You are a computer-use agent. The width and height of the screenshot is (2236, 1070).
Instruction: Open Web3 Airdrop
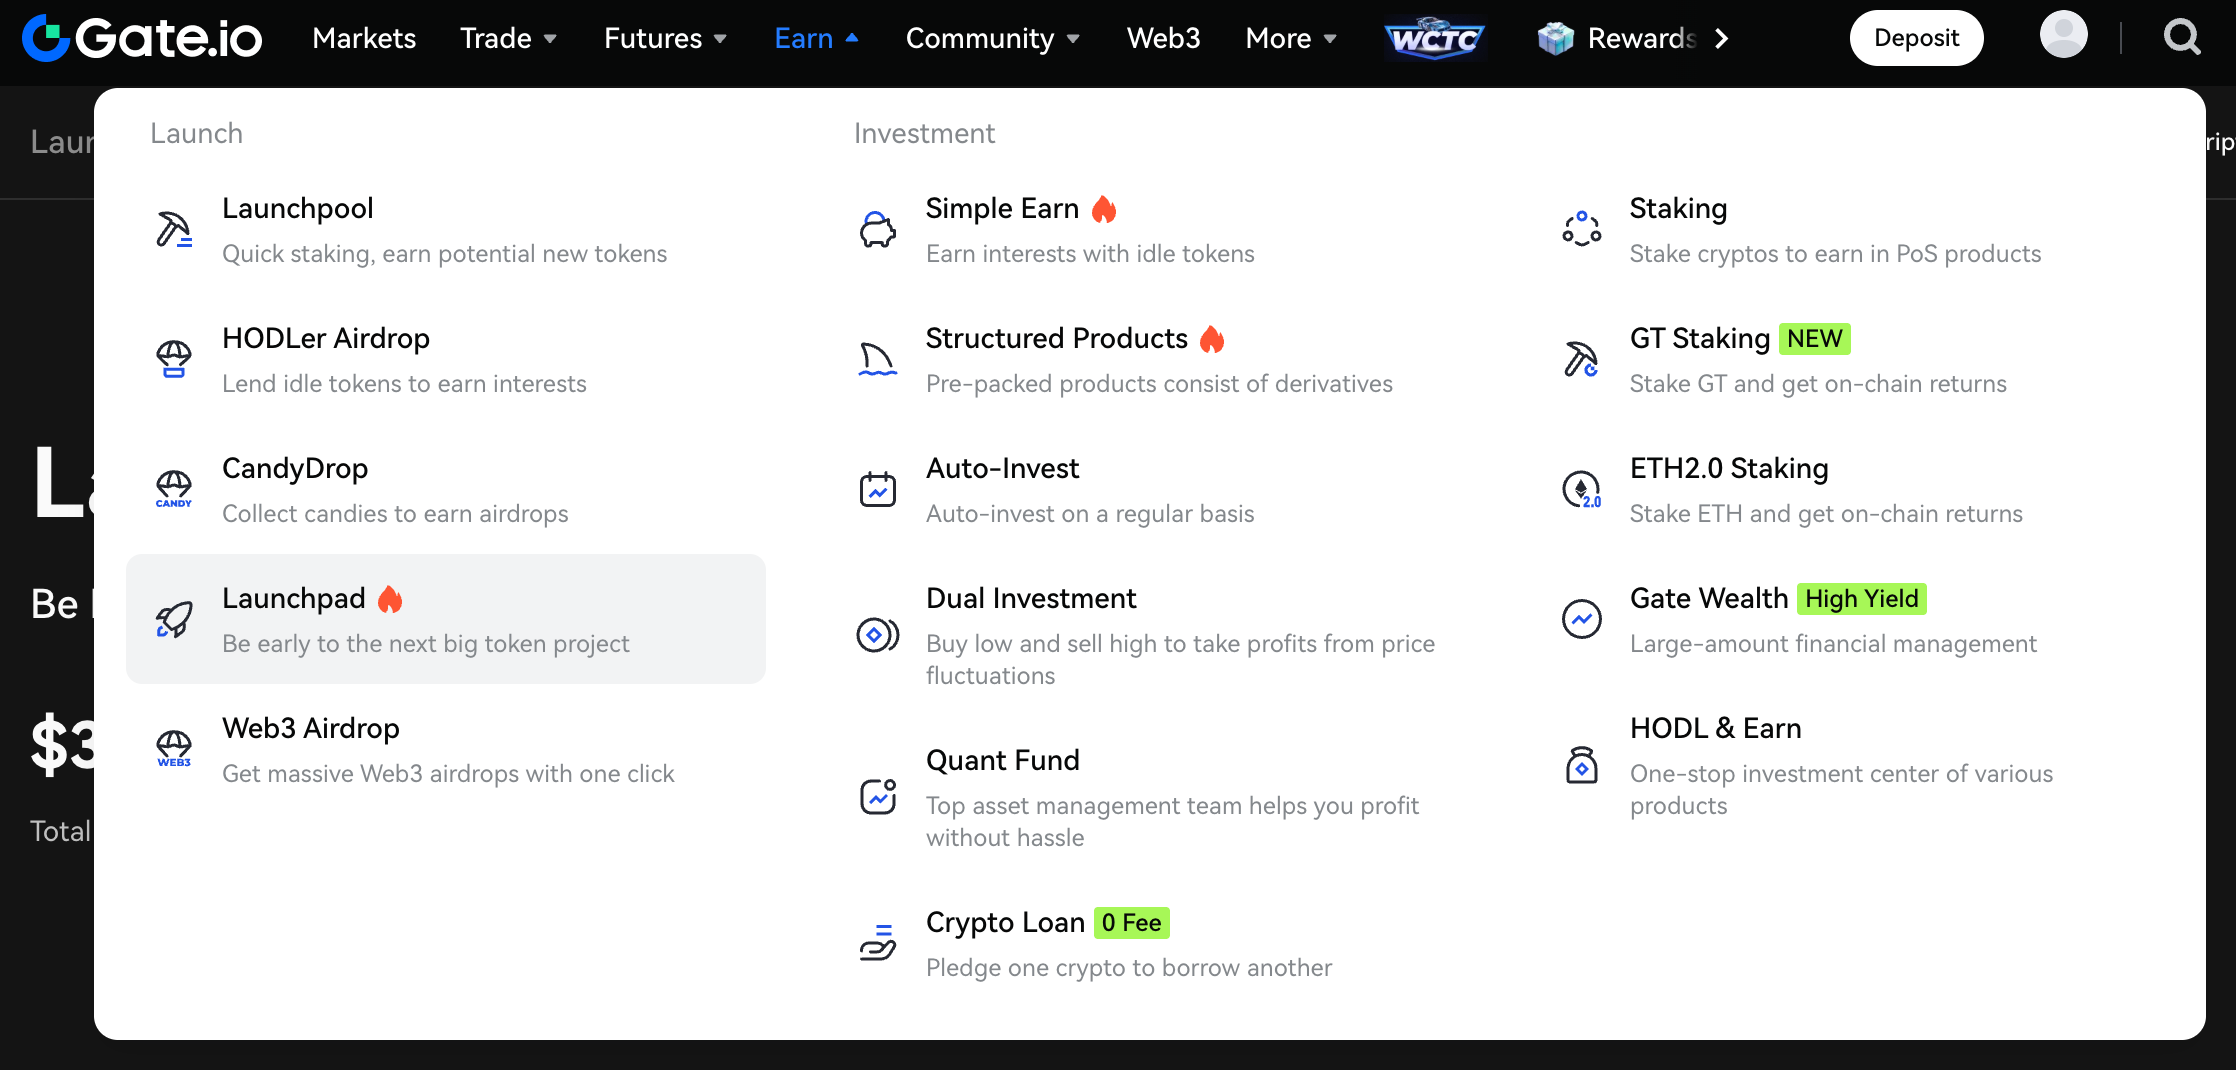click(446, 749)
